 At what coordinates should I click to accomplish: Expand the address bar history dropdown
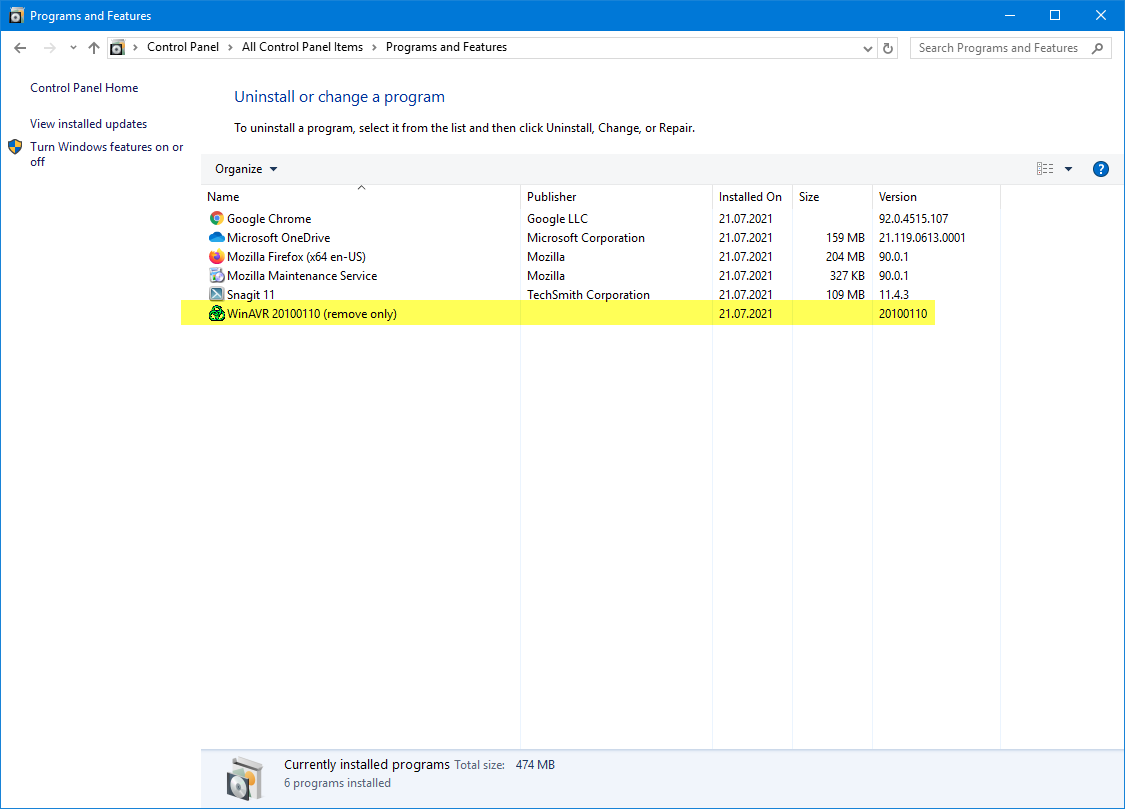coord(867,49)
